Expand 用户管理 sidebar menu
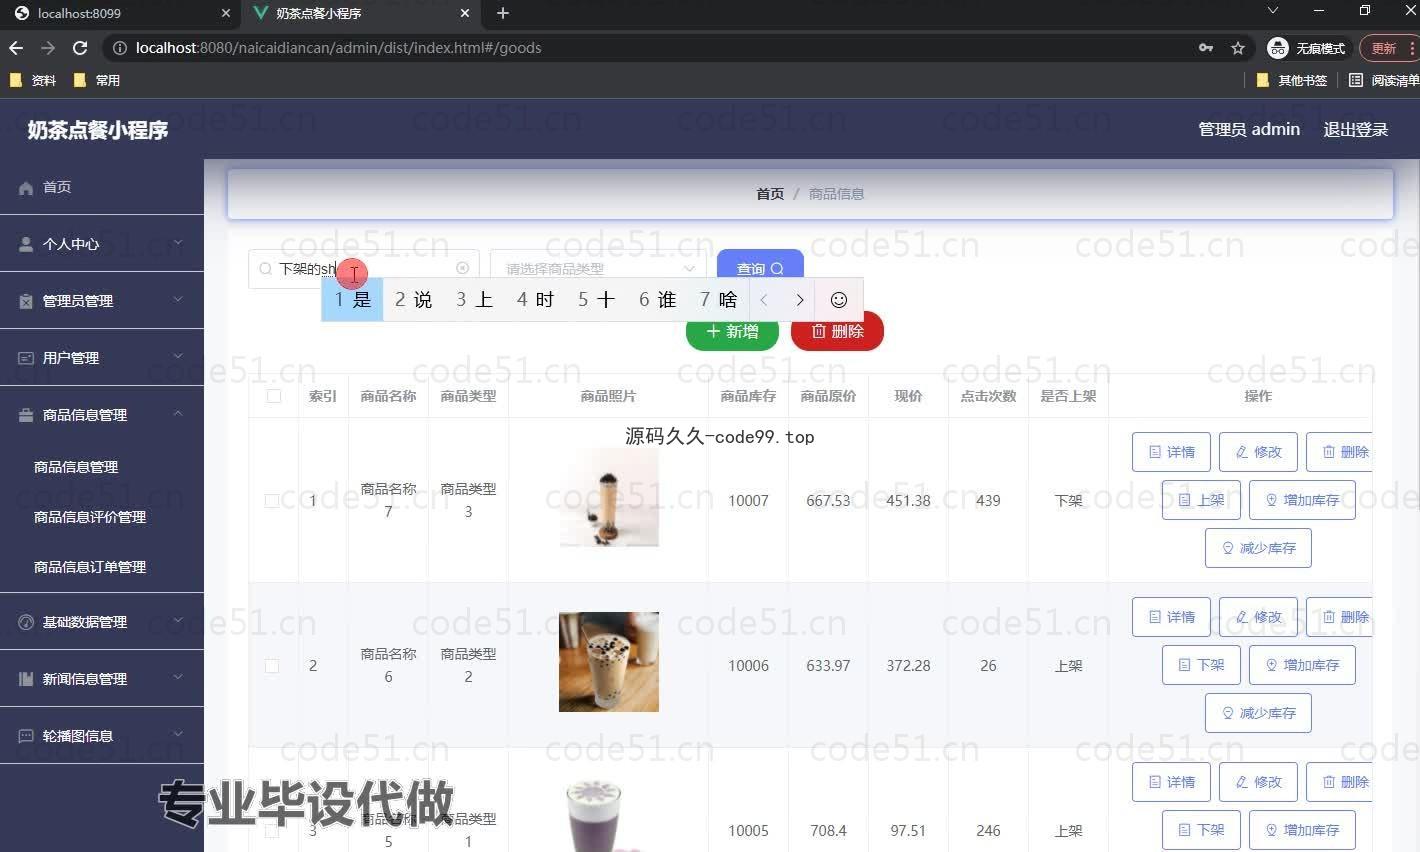Screen dimensions: 1420x852 pos(102,357)
